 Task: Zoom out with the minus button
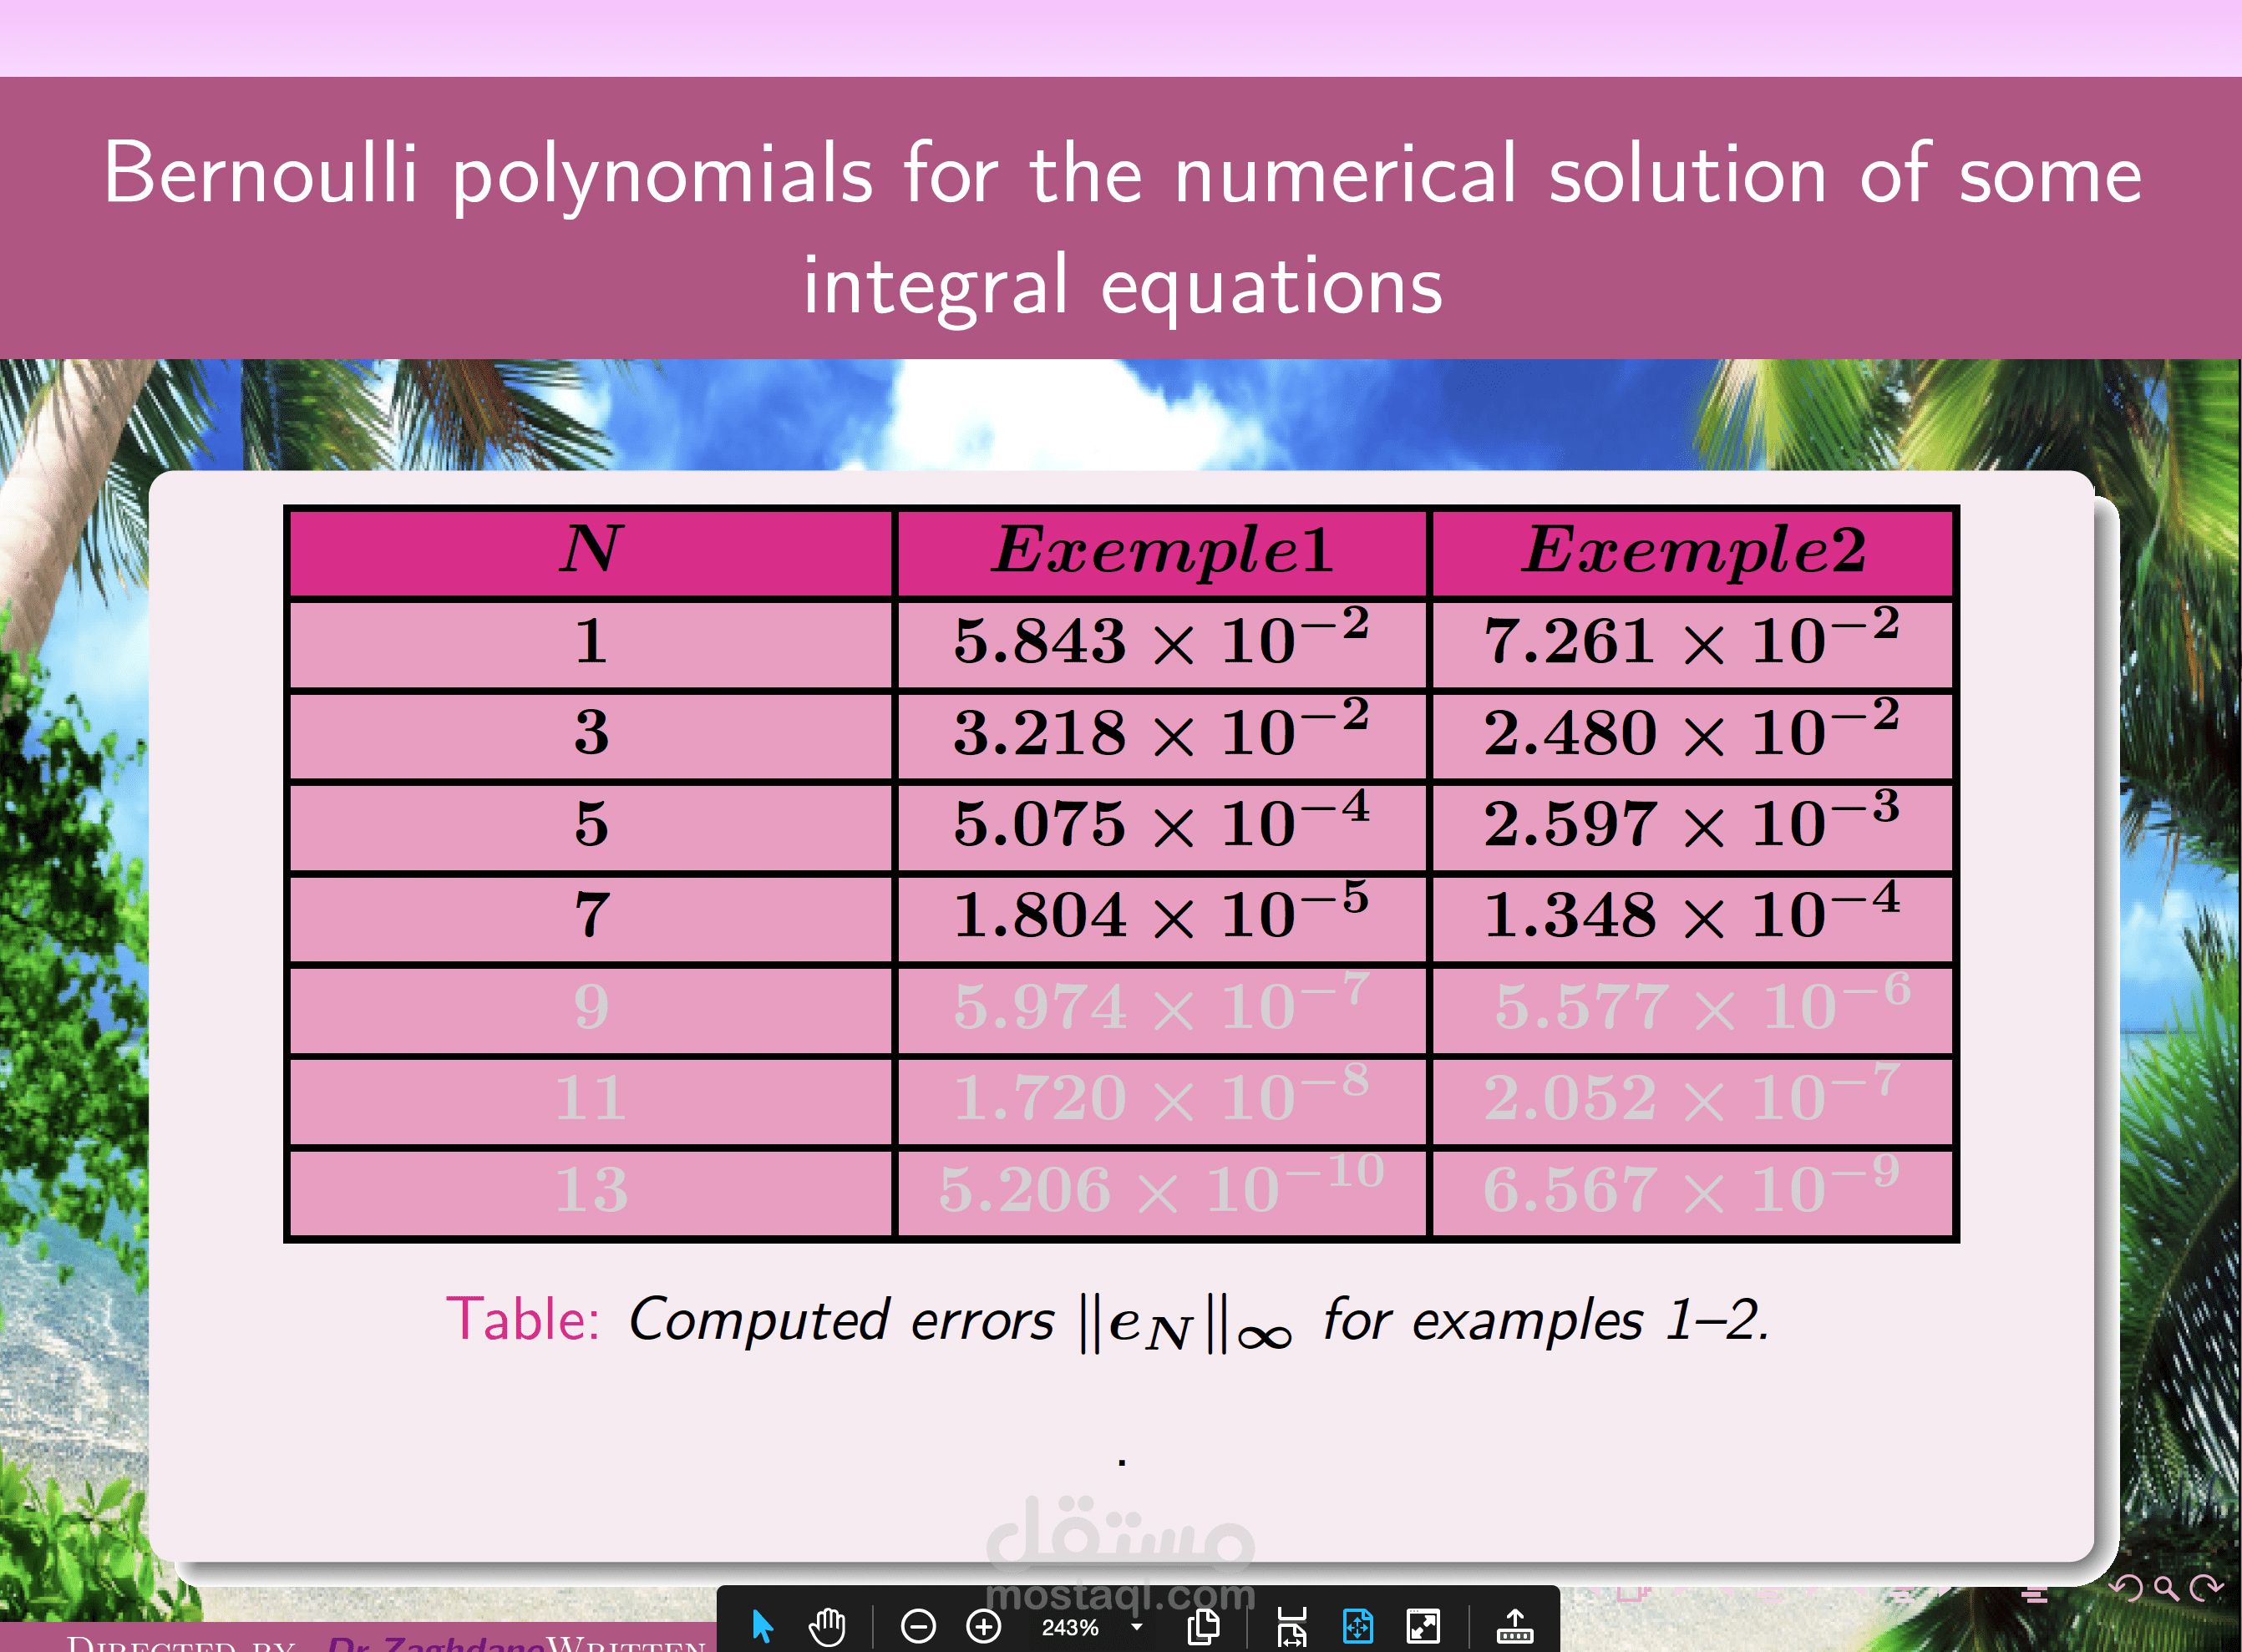pyautogui.click(x=917, y=1626)
